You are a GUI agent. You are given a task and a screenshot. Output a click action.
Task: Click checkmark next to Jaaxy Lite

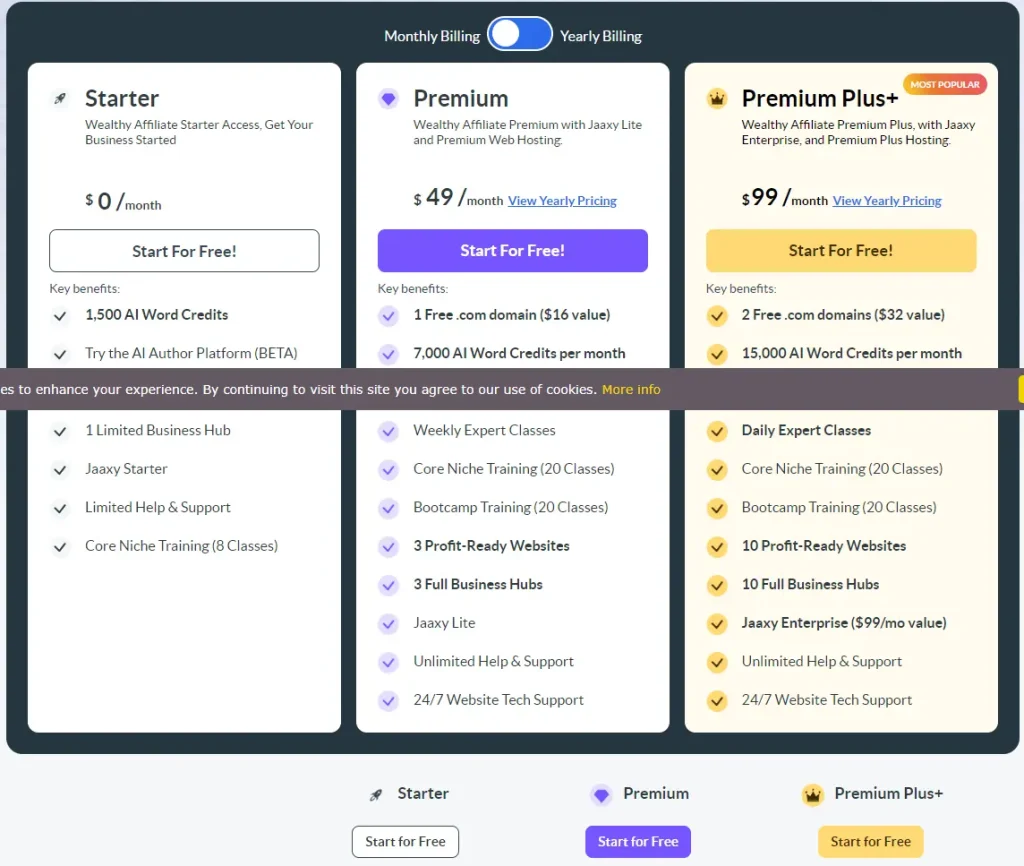tap(388, 624)
